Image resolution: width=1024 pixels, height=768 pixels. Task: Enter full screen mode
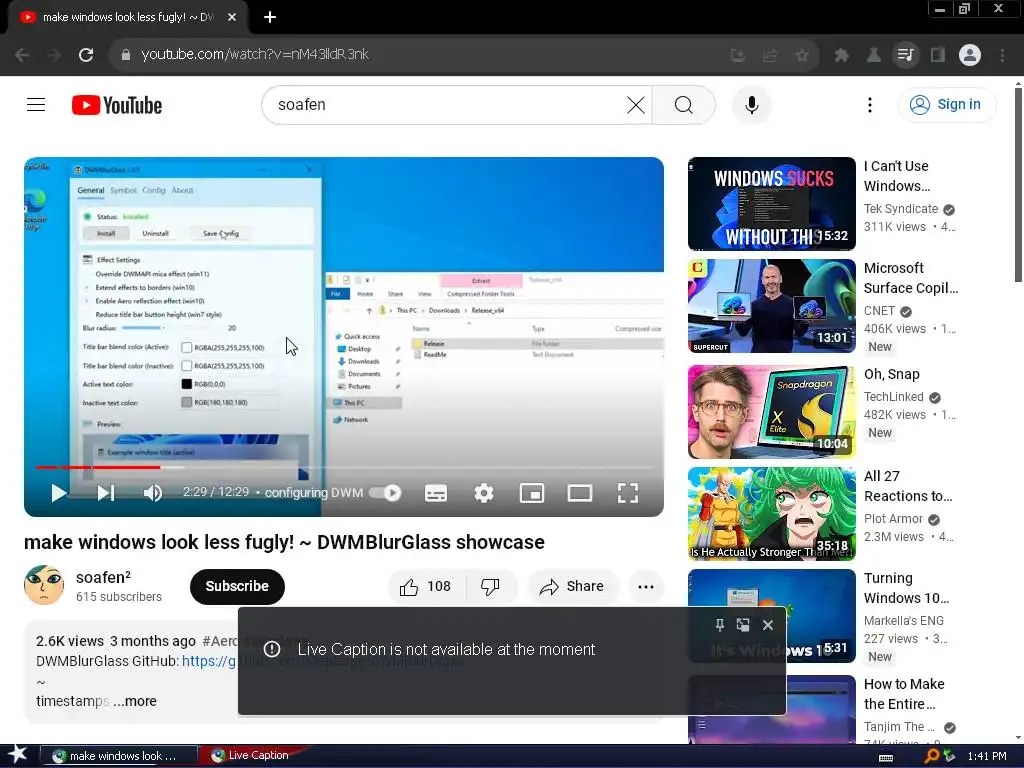[628, 493]
